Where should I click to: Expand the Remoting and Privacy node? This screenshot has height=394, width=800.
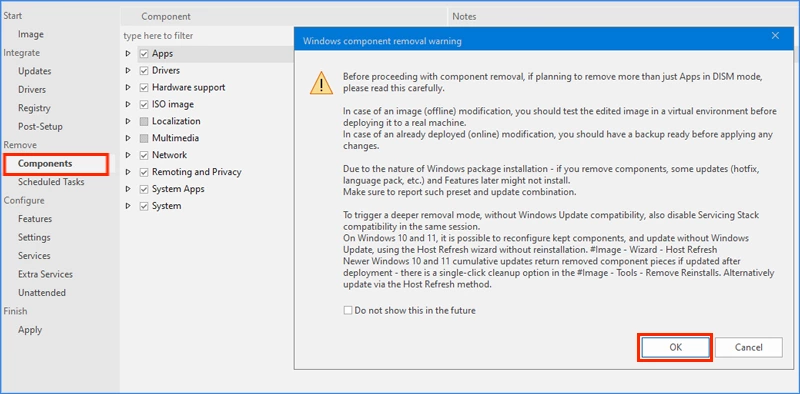point(128,172)
